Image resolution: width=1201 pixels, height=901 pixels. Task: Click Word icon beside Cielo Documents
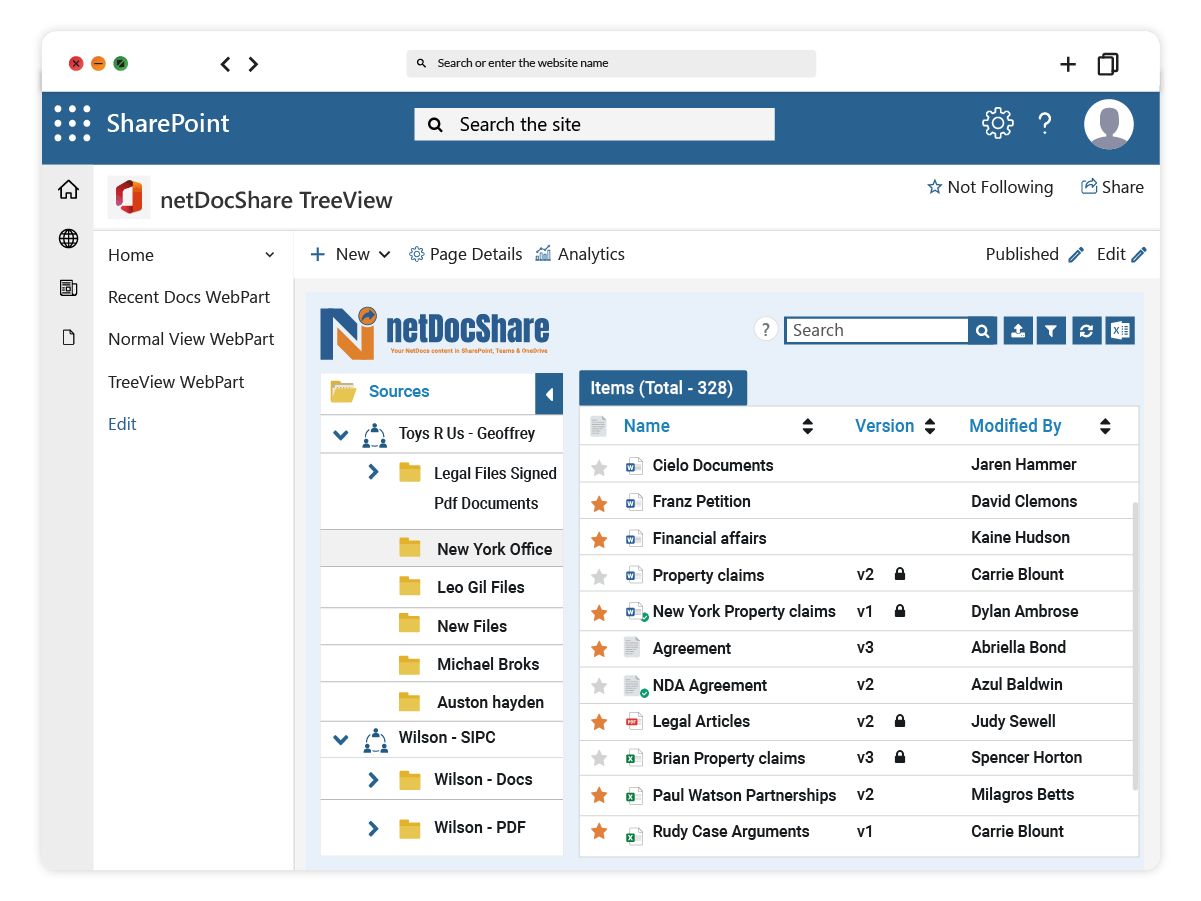tap(633, 466)
